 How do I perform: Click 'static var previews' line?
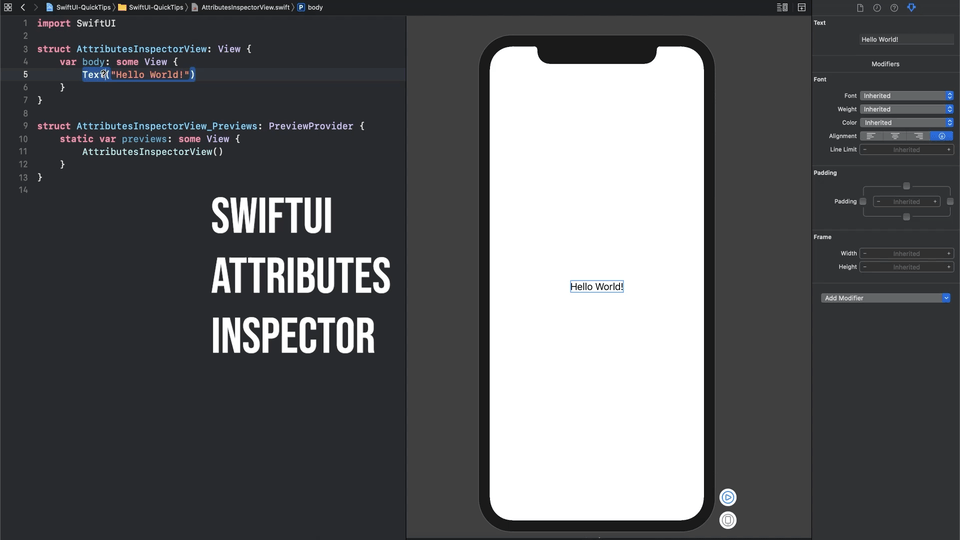pyautogui.click(x=150, y=139)
